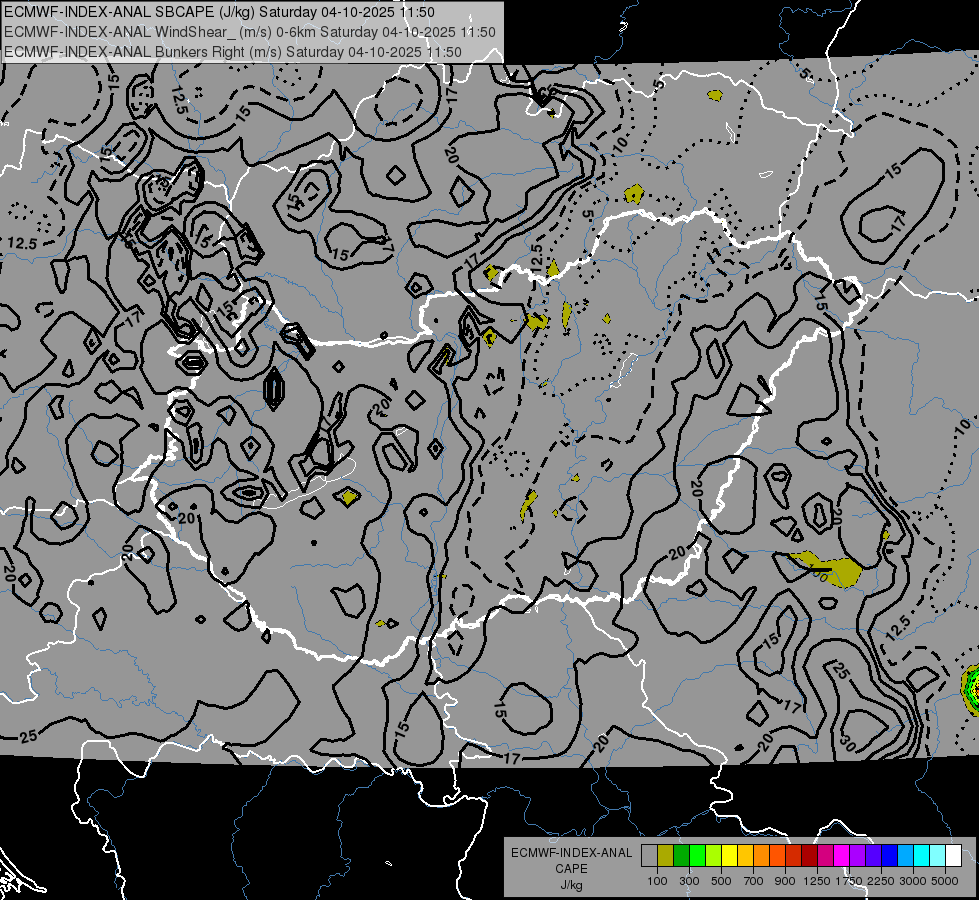Click the 900 legend value label
The height and width of the screenshot is (900, 979).
(785, 881)
